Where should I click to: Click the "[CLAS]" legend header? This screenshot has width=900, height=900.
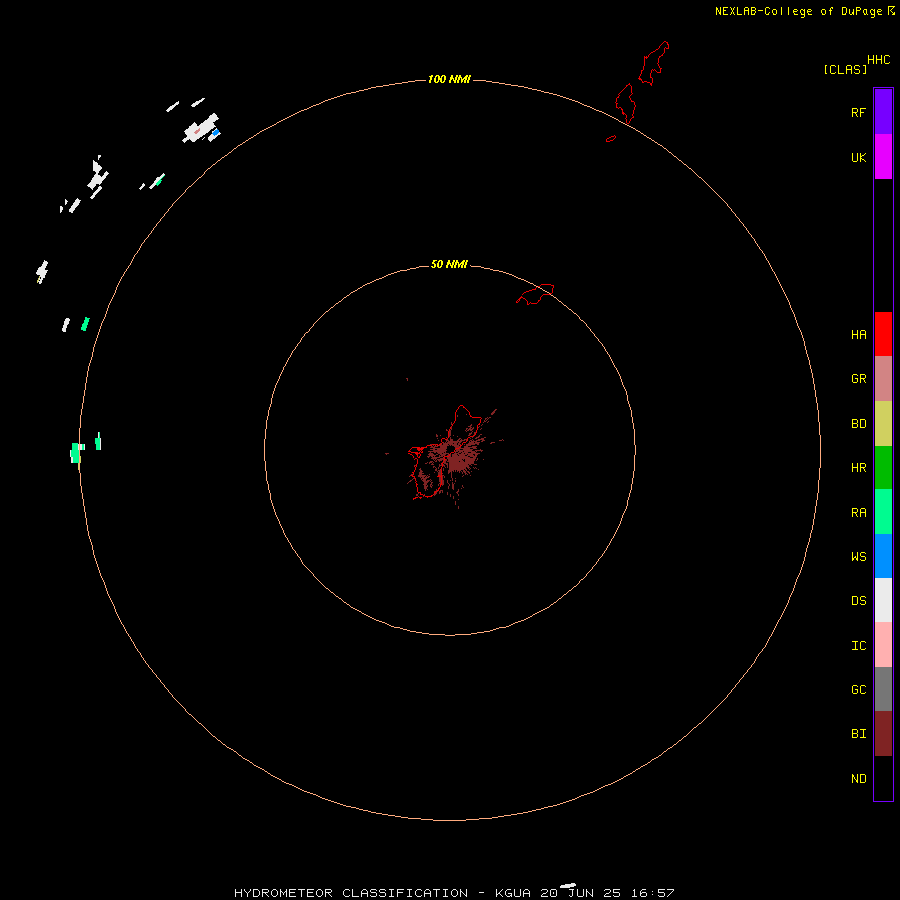pyautogui.click(x=845, y=69)
